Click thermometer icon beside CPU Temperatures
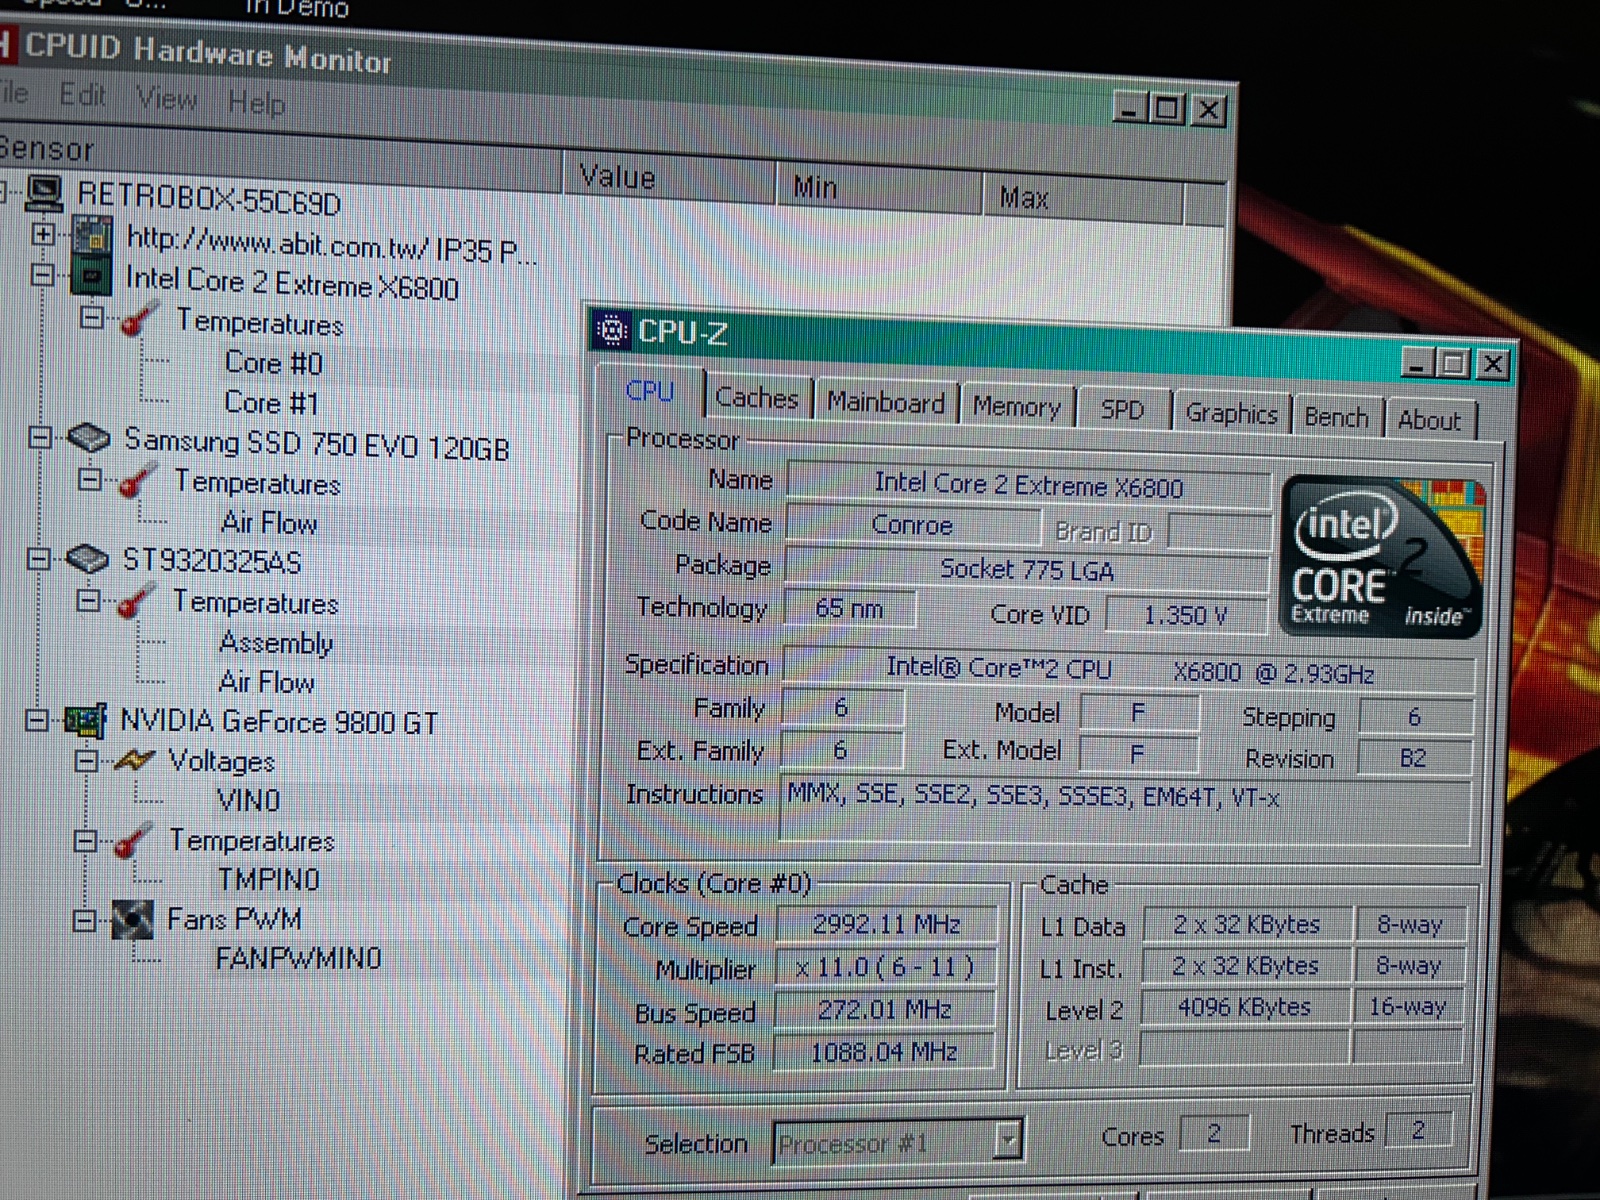Image resolution: width=1600 pixels, height=1200 pixels. 139,319
